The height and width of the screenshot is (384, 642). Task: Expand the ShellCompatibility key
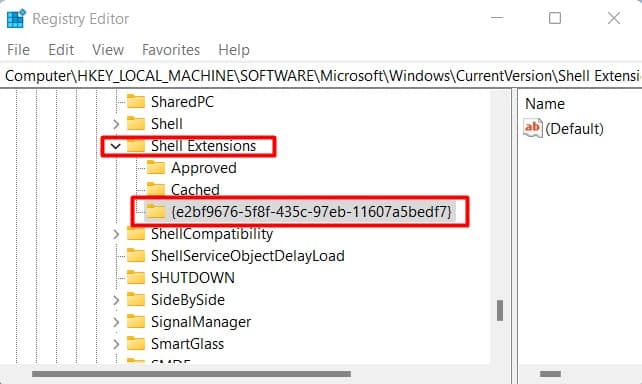116,234
